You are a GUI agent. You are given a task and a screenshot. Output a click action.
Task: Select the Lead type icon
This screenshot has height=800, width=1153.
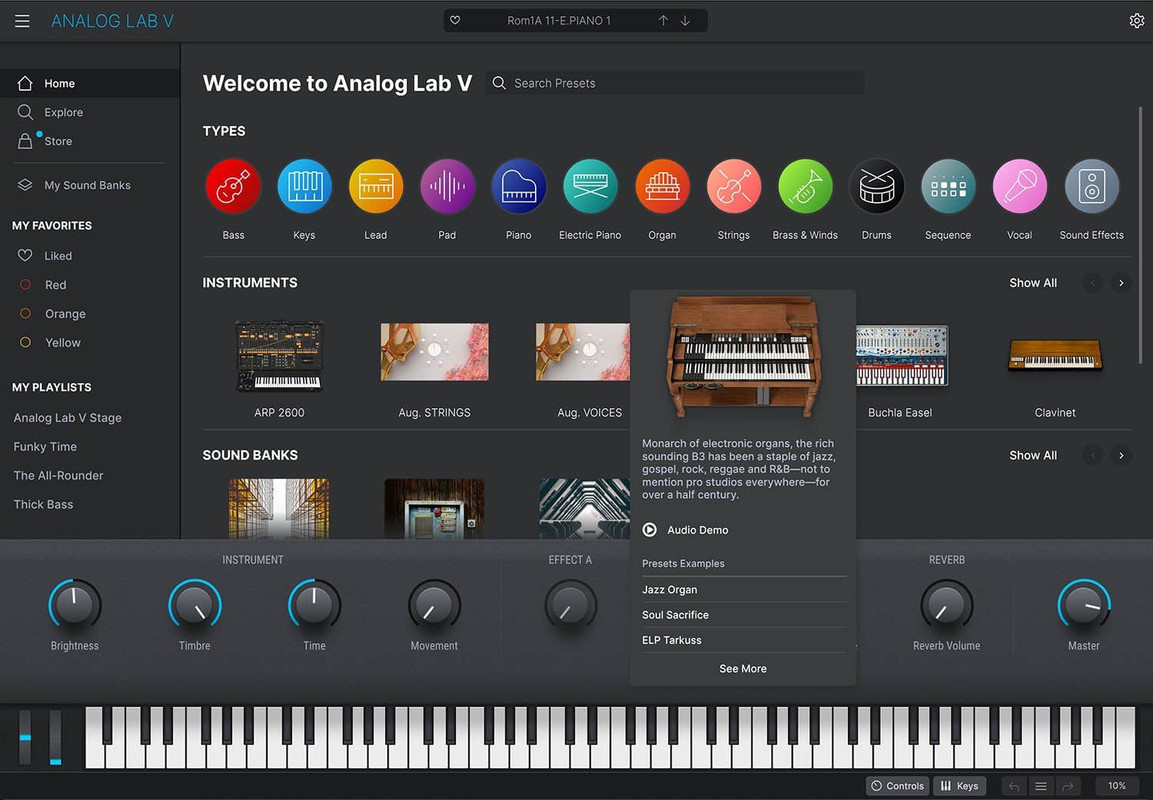tap(376, 186)
